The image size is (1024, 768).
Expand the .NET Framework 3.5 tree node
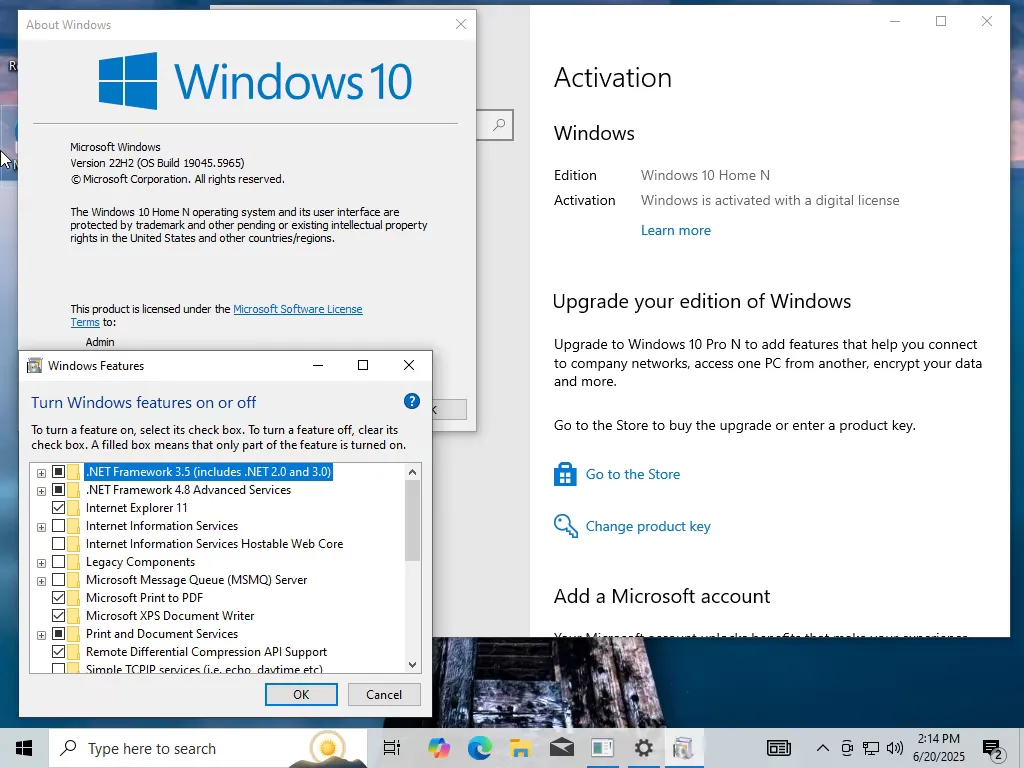click(x=41, y=473)
